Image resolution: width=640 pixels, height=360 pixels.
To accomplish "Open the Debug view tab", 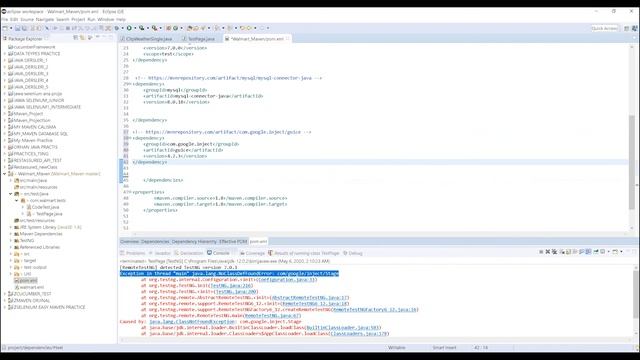I will (x=353, y=253).
